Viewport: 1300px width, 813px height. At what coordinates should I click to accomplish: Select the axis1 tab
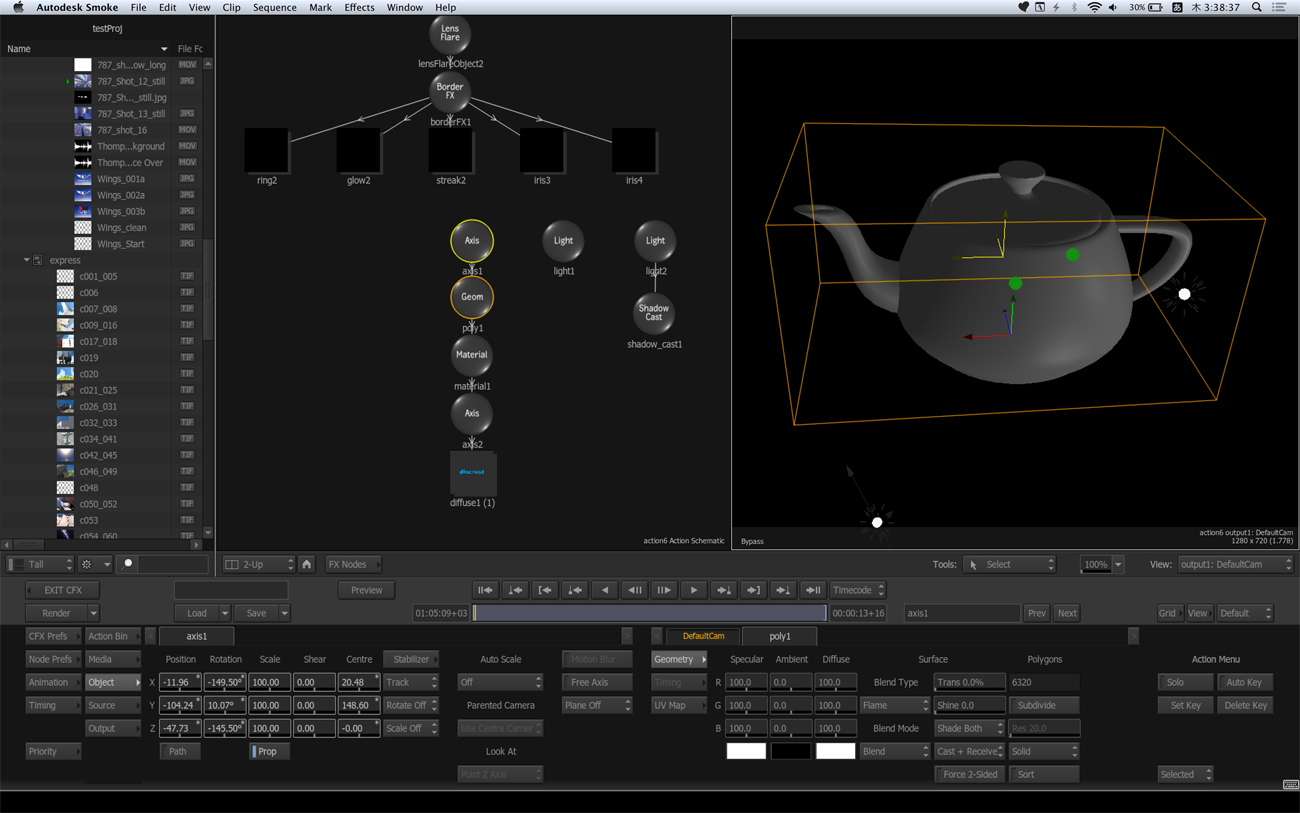pyautogui.click(x=197, y=636)
